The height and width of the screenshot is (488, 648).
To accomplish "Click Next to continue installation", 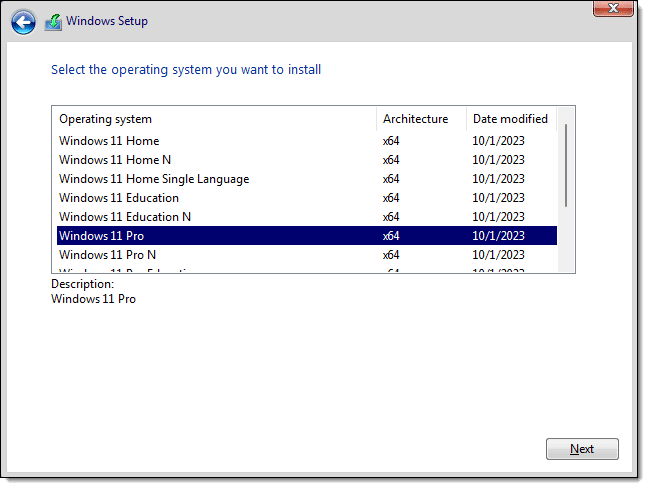I will (x=582, y=449).
